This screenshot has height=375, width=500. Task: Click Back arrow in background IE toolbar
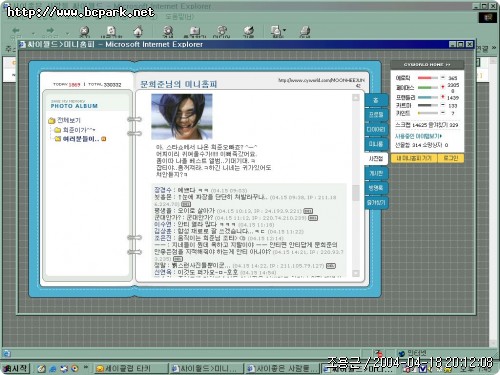[16, 30]
